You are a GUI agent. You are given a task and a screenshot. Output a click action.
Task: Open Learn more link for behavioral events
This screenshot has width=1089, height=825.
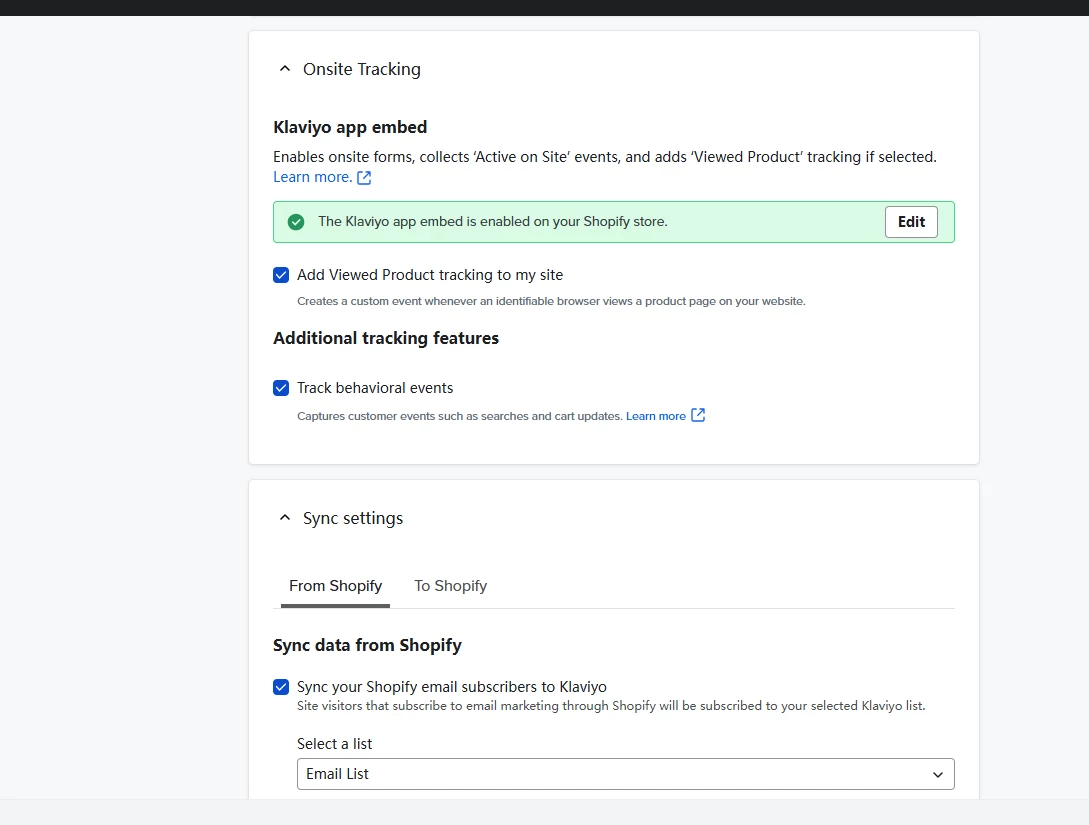(656, 416)
